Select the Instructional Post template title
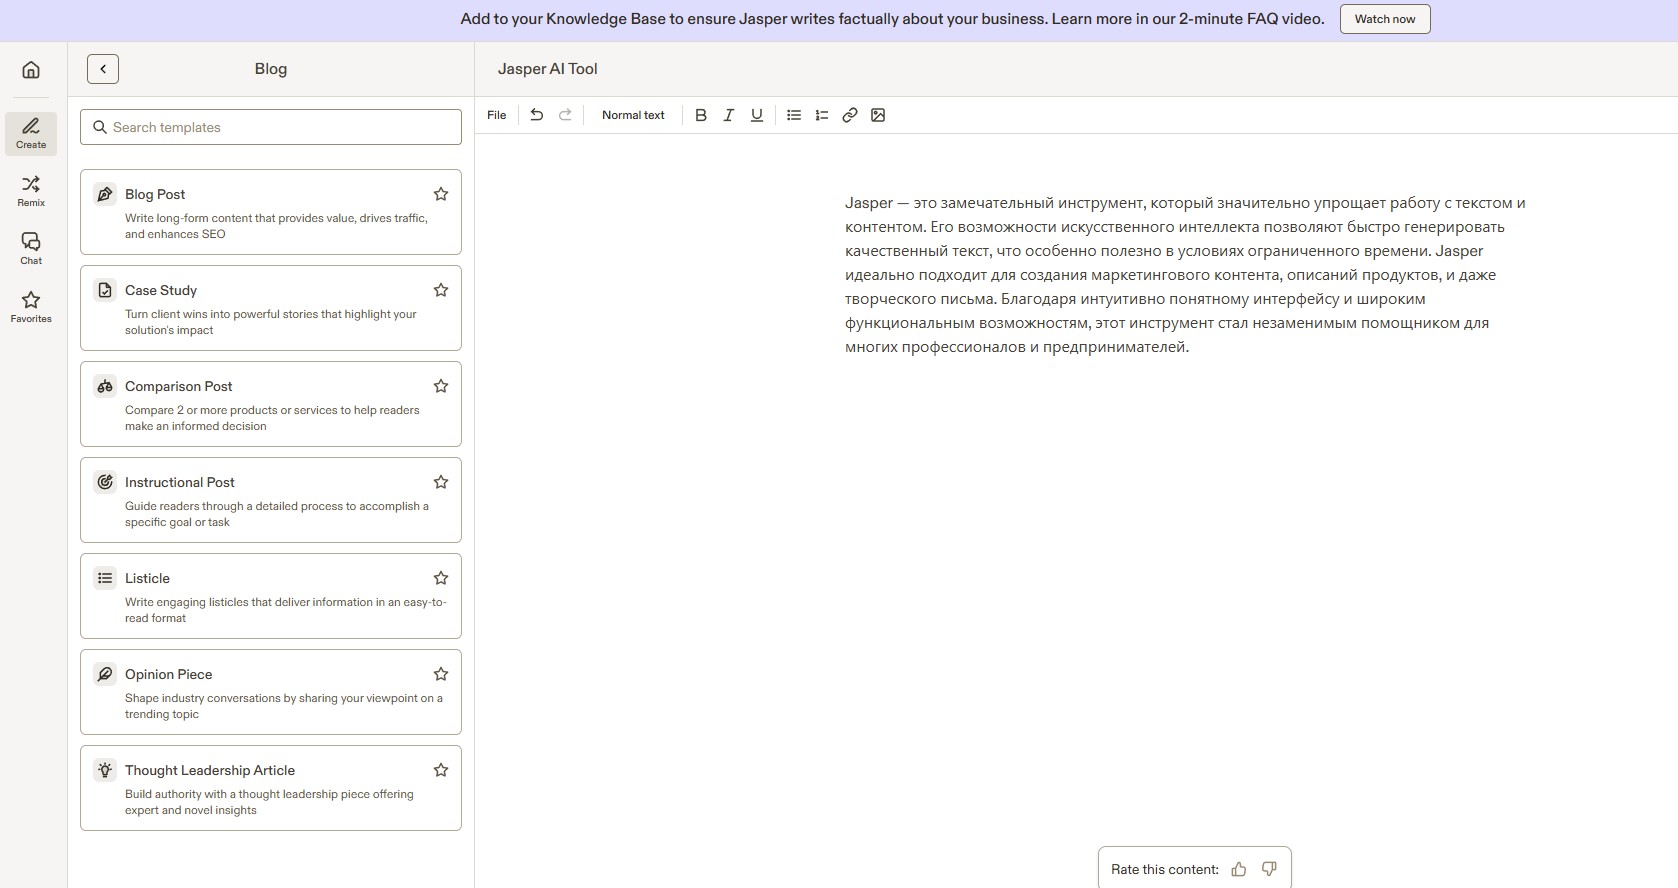 (x=180, y=482)
